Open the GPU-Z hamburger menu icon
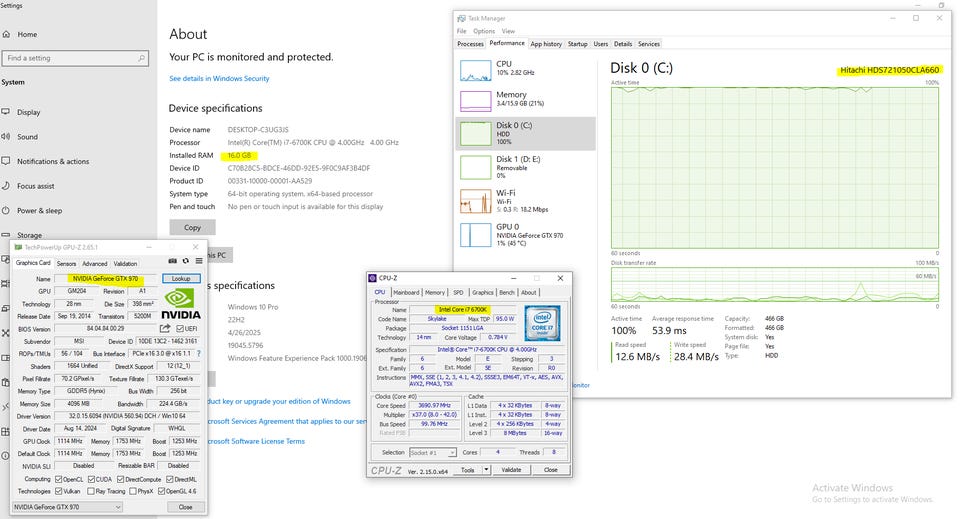 coord(199,262)
